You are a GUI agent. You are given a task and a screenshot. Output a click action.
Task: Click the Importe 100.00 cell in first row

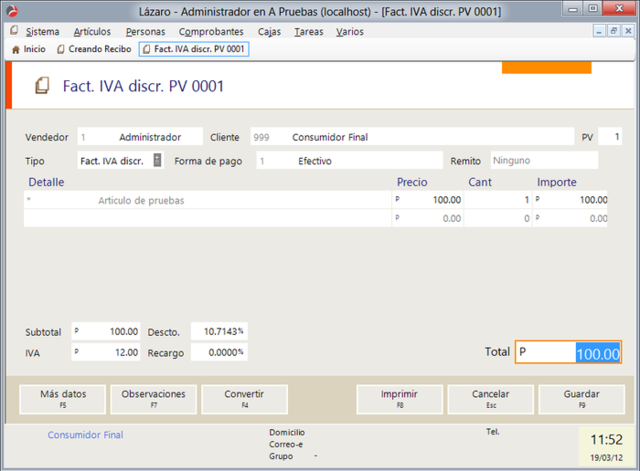pos(570,200)
